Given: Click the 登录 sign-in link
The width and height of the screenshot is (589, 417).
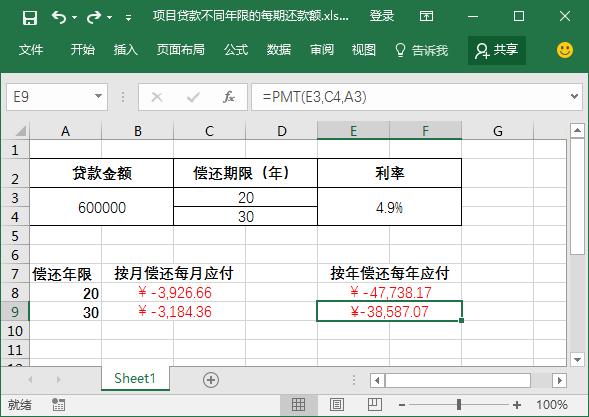Looking at the screenshot, I should tap(382, 16).
